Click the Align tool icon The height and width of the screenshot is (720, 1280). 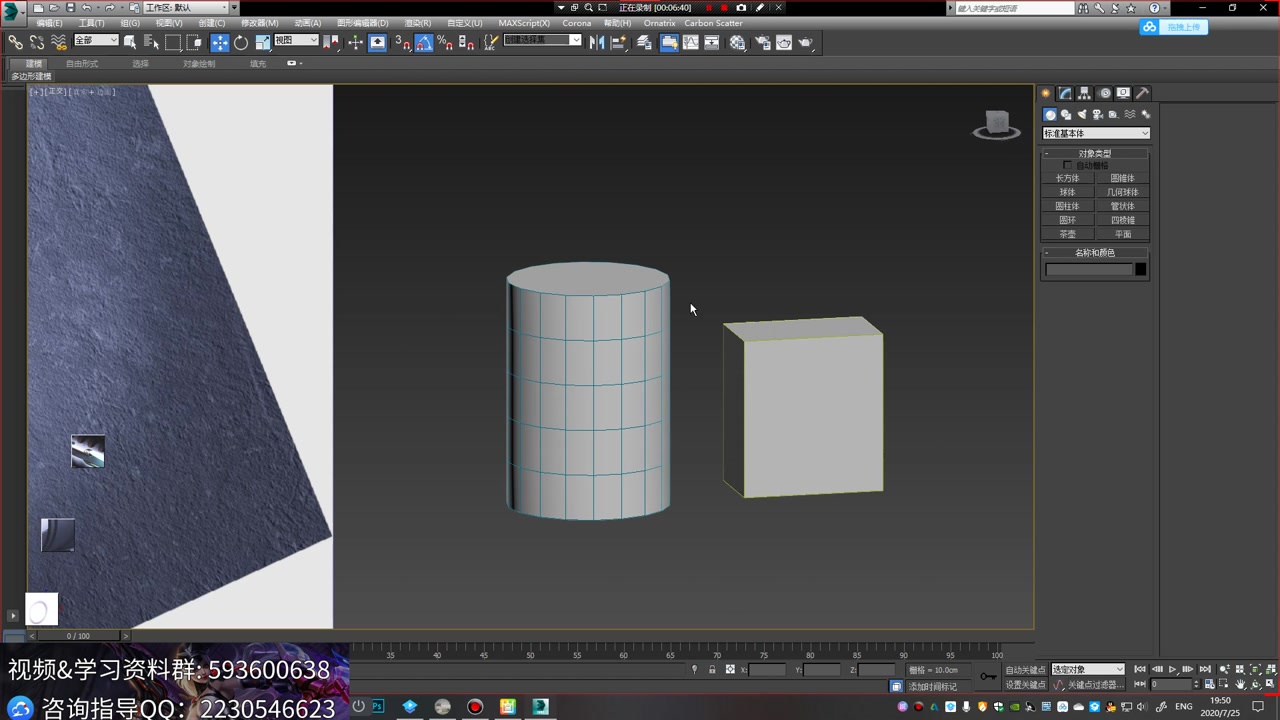click(618, 42)
